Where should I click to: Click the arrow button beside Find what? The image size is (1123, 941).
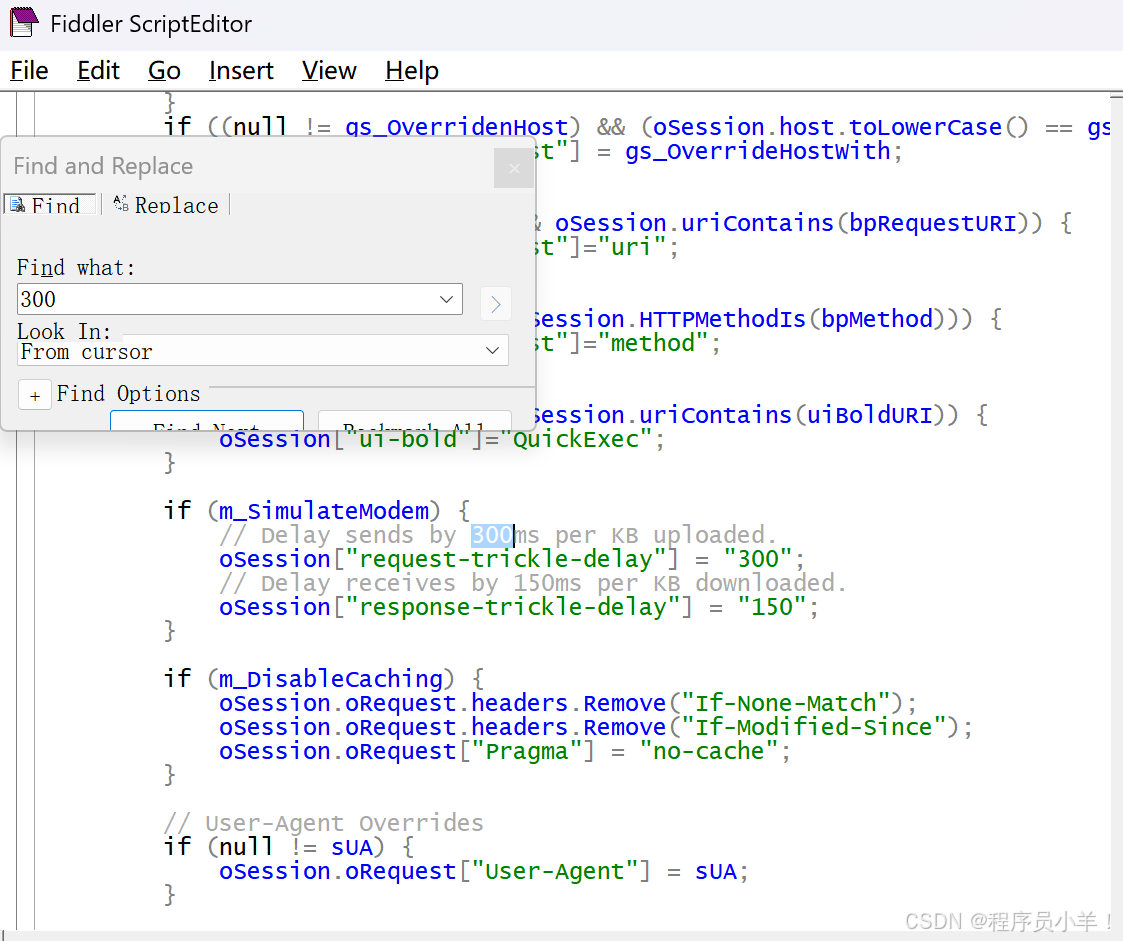(496, 304)
